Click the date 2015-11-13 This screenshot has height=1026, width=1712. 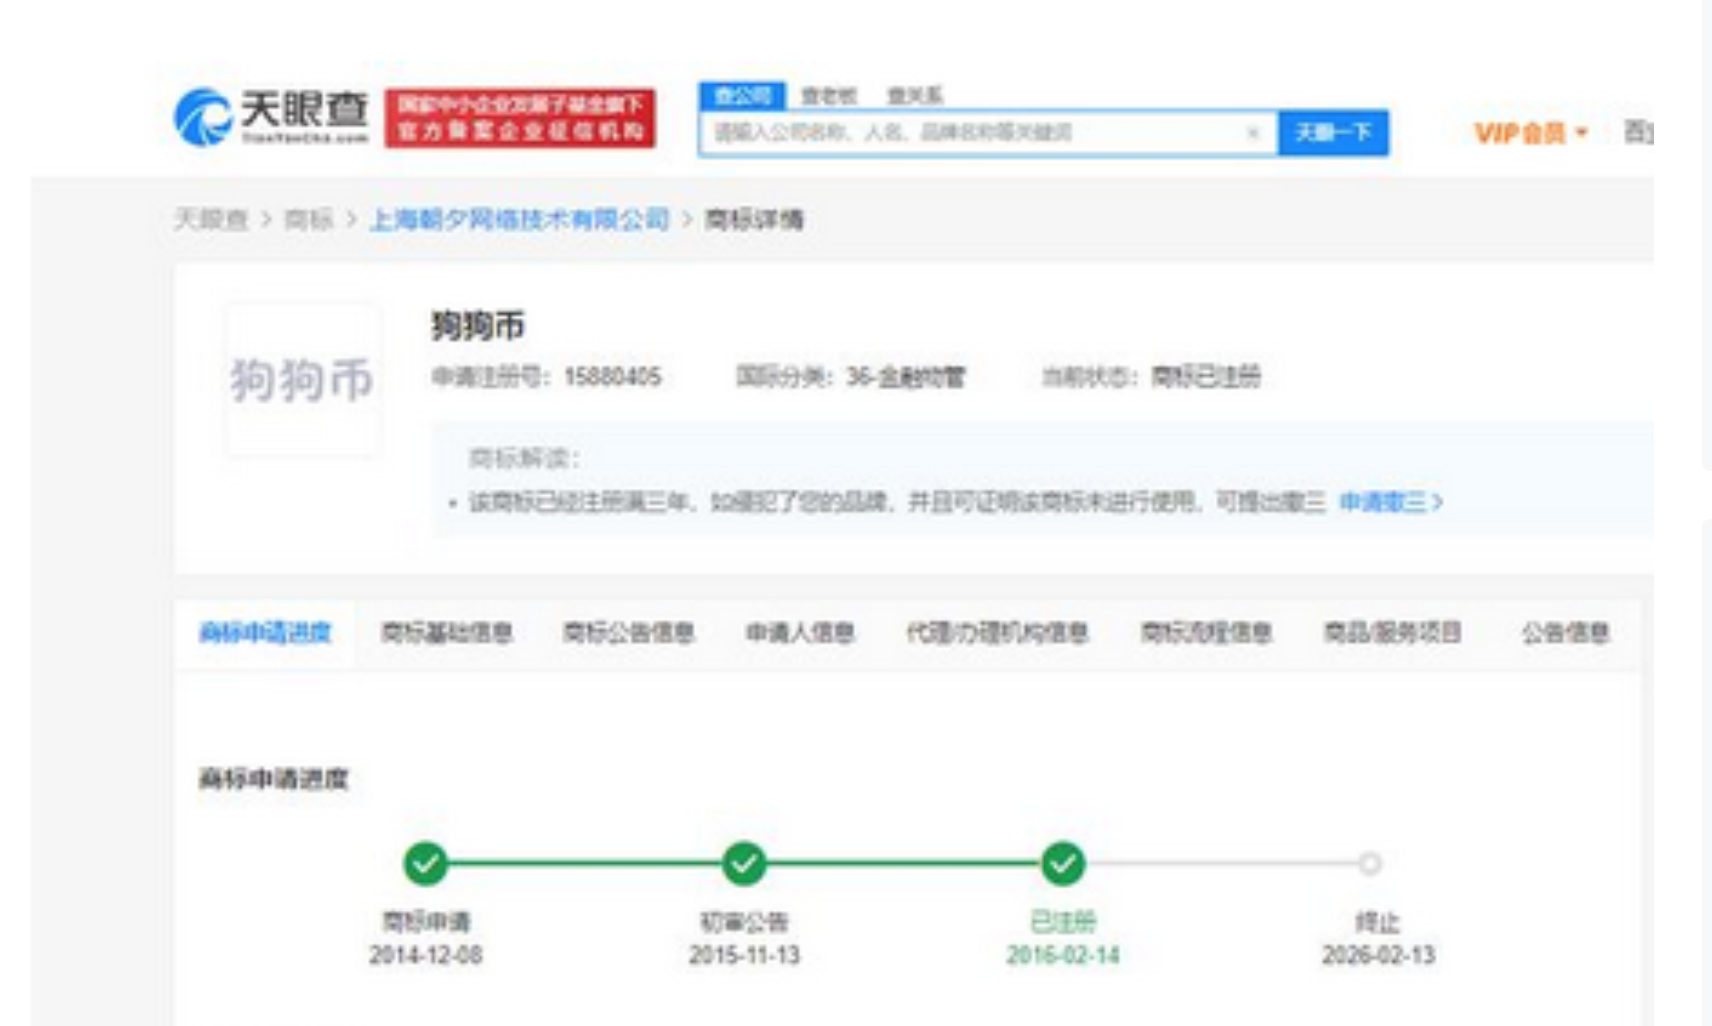click(x=744, y=955)
